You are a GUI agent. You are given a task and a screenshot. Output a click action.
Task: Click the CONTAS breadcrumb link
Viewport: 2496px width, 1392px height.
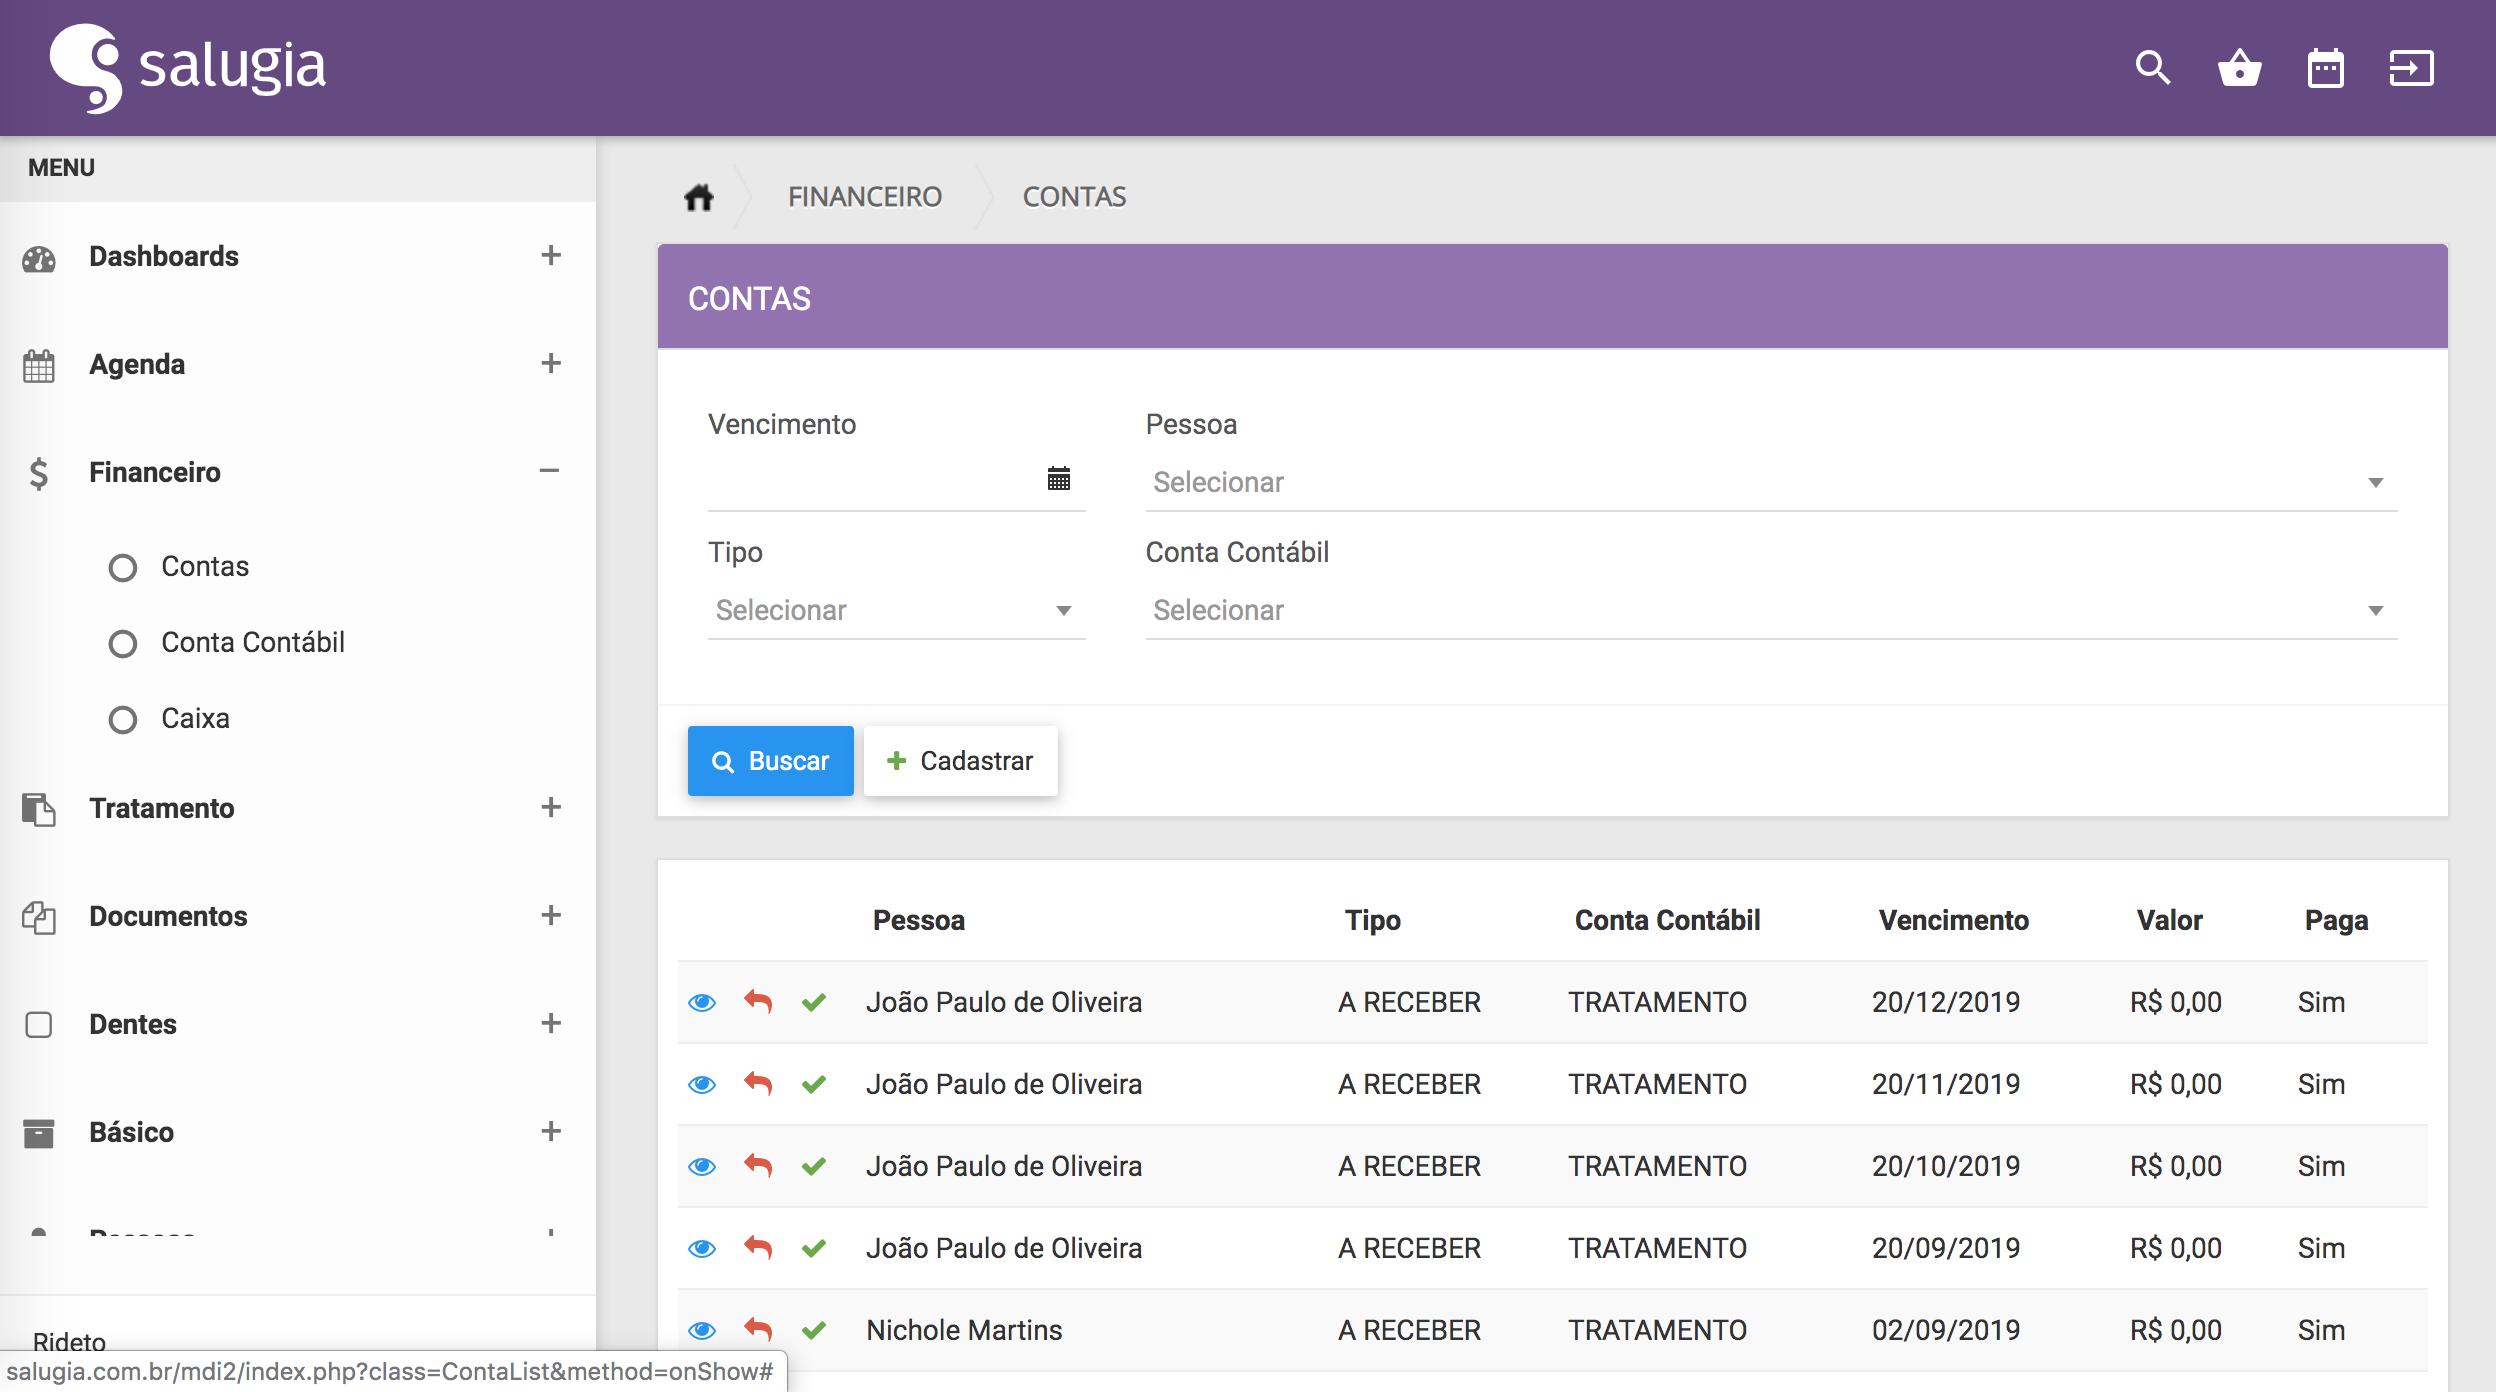1074,197
